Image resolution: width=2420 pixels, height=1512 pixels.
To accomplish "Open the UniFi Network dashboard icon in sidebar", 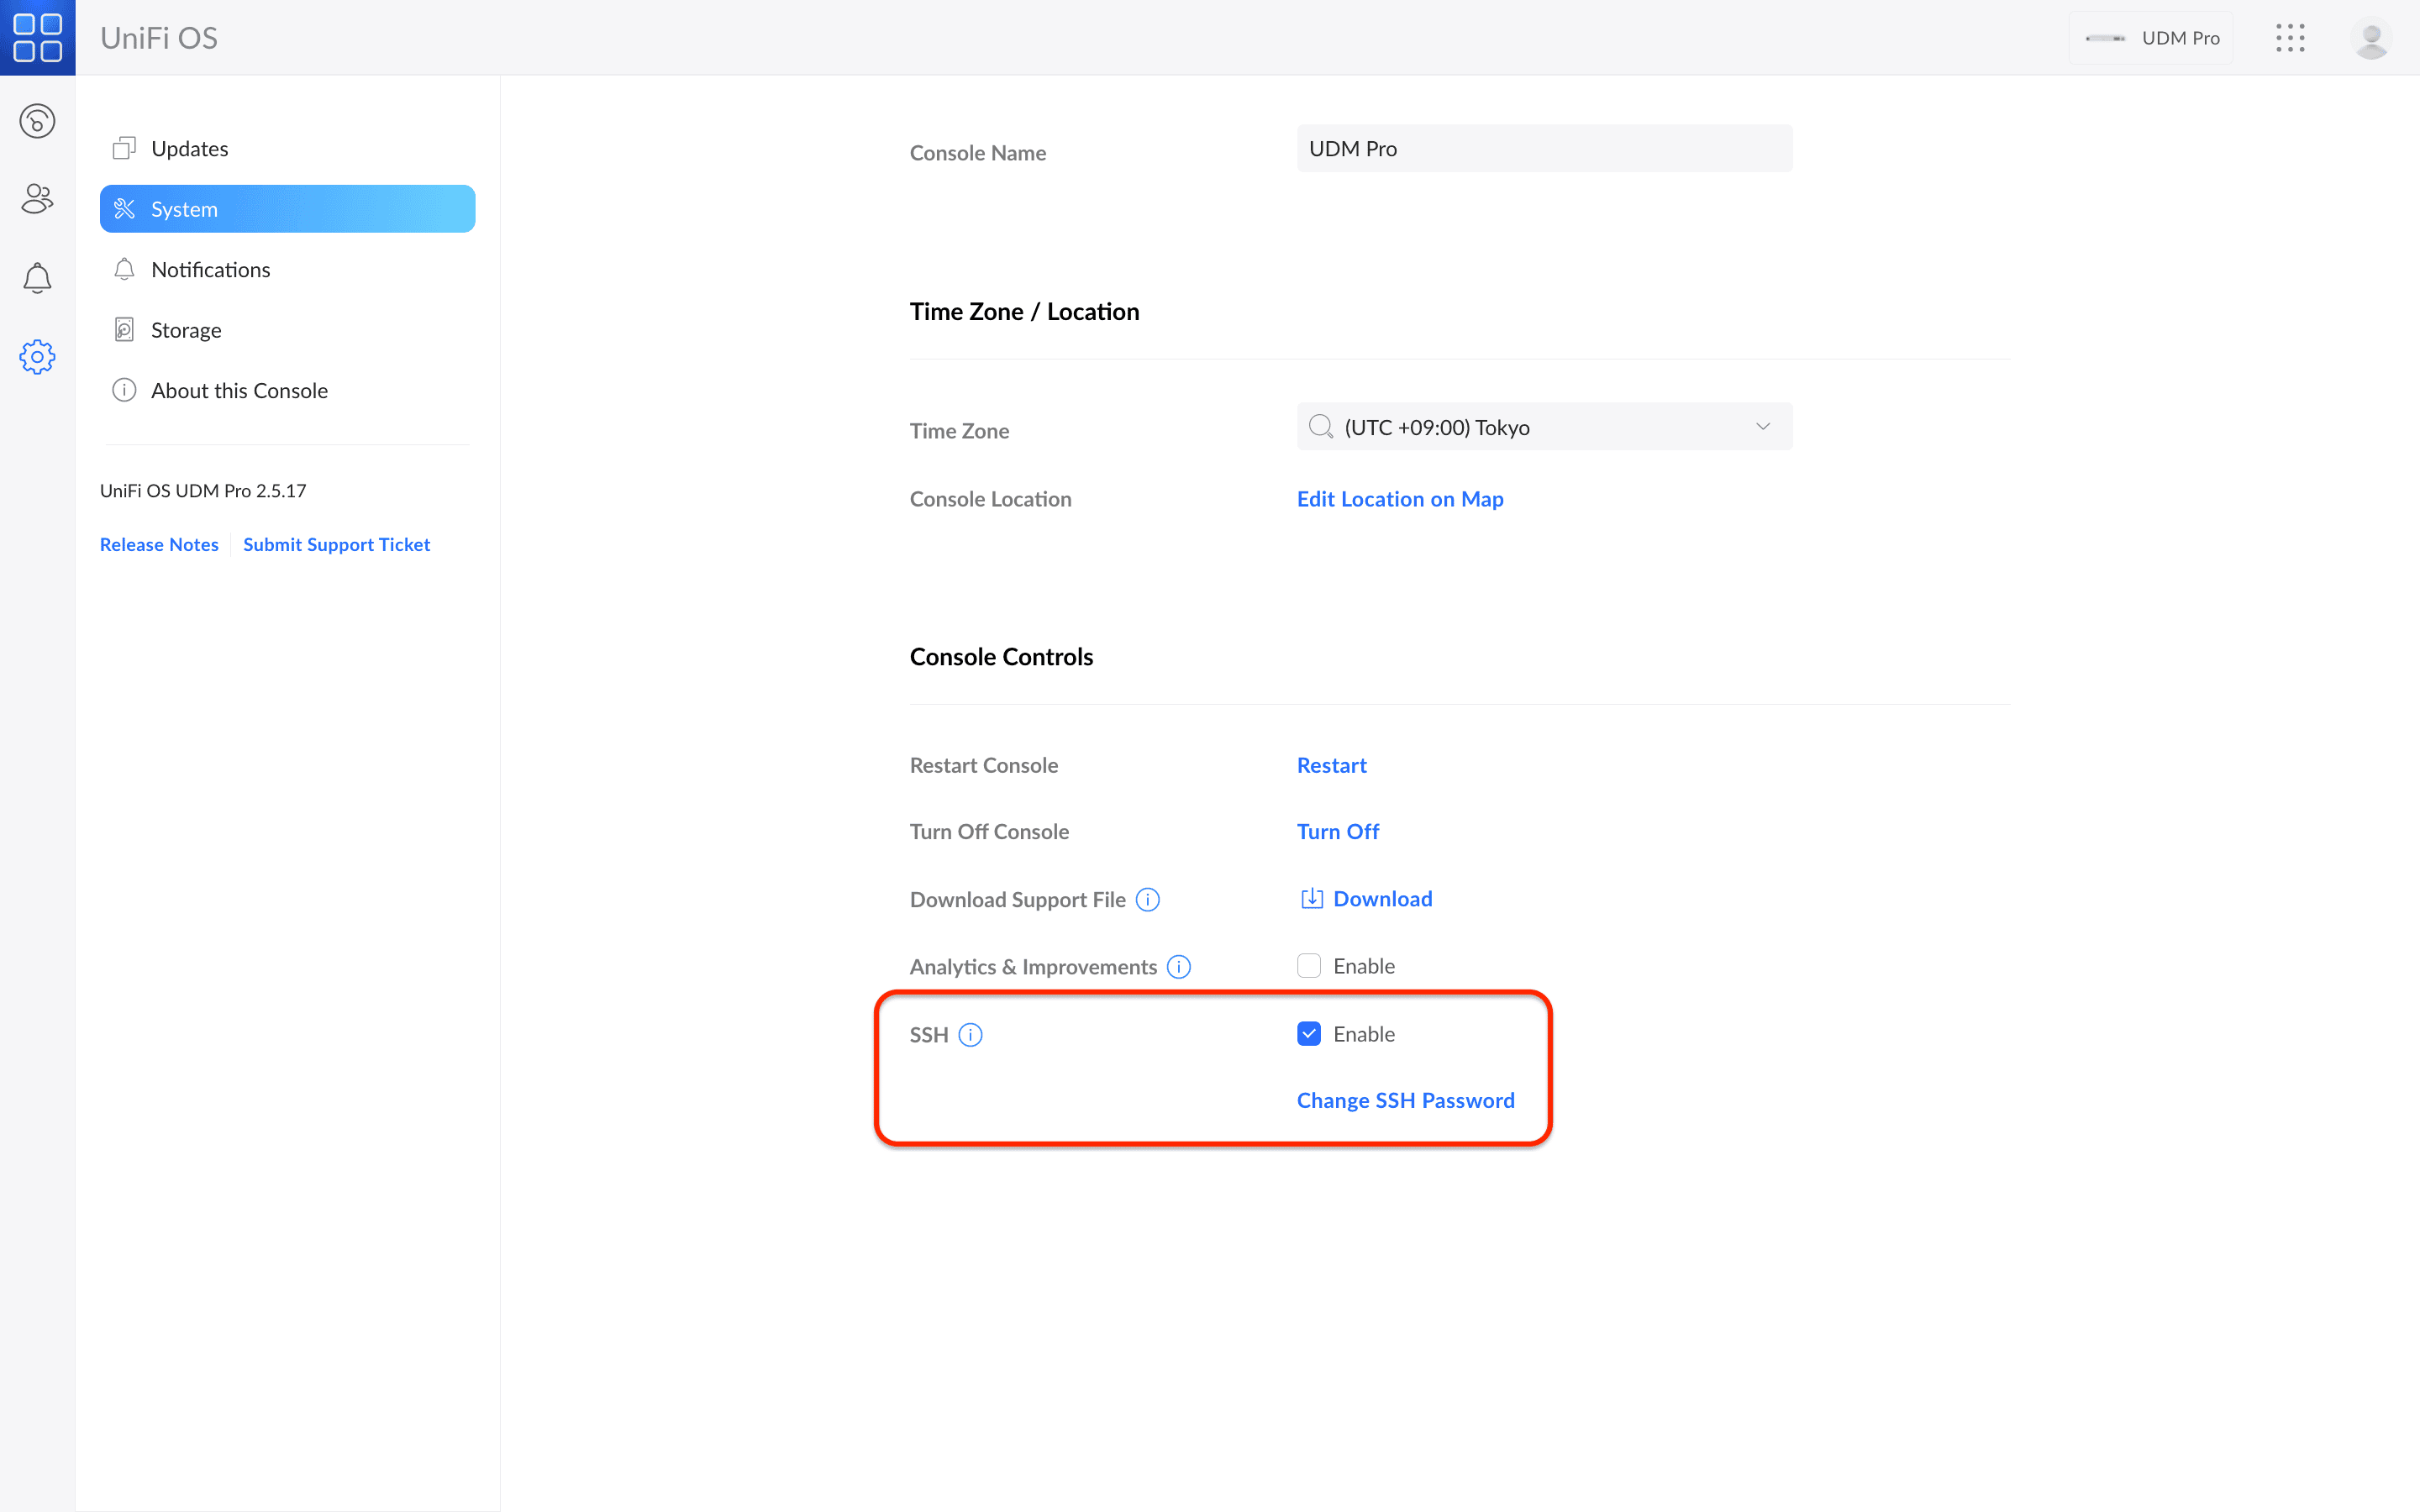I will coord(37,121).
